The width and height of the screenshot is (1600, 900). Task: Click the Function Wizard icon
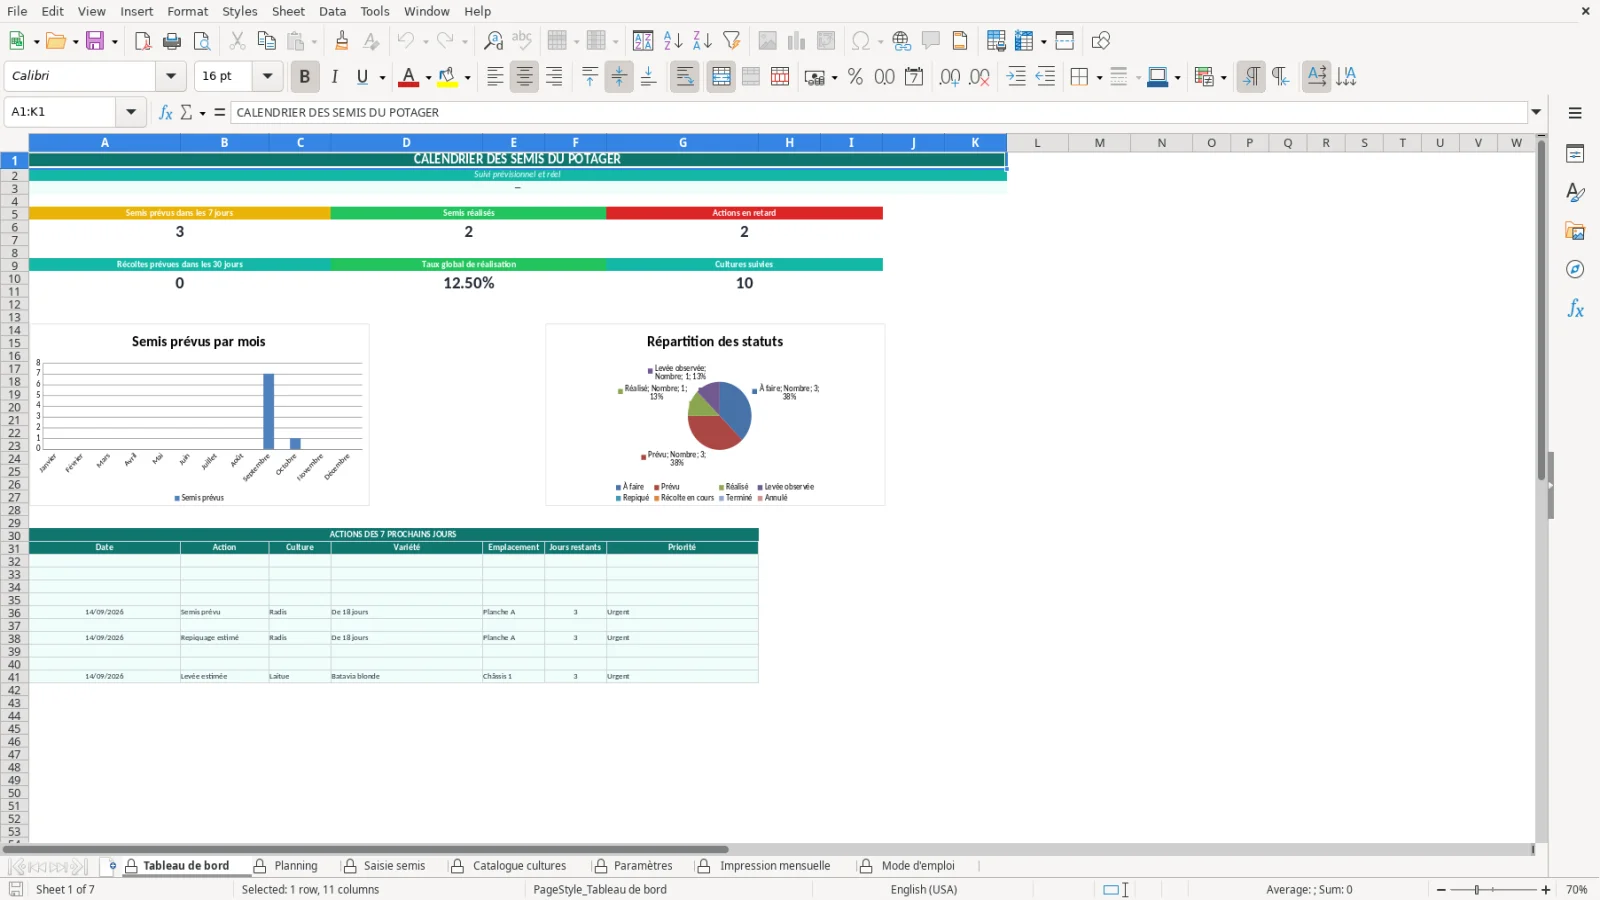coord(166,112)
